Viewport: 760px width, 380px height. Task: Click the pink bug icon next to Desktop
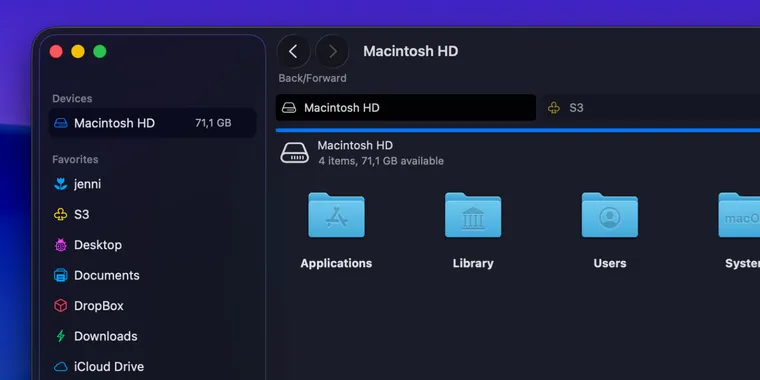pyautogui.click(x=61, y=245)
